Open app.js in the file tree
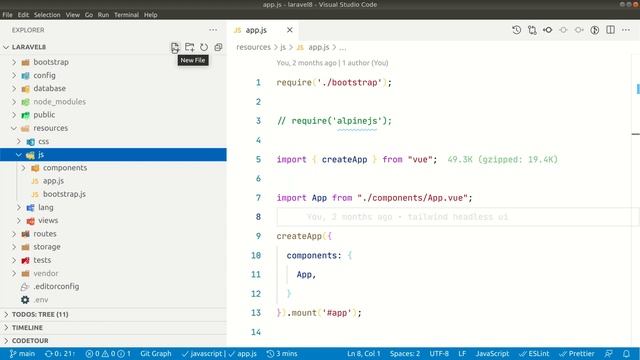640x360 pixels. 113,181
